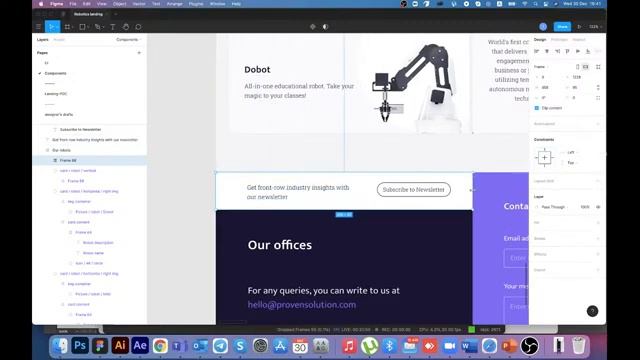Select the Hand tool
Viewport: 640px width, 360px height.
(126, 27)
